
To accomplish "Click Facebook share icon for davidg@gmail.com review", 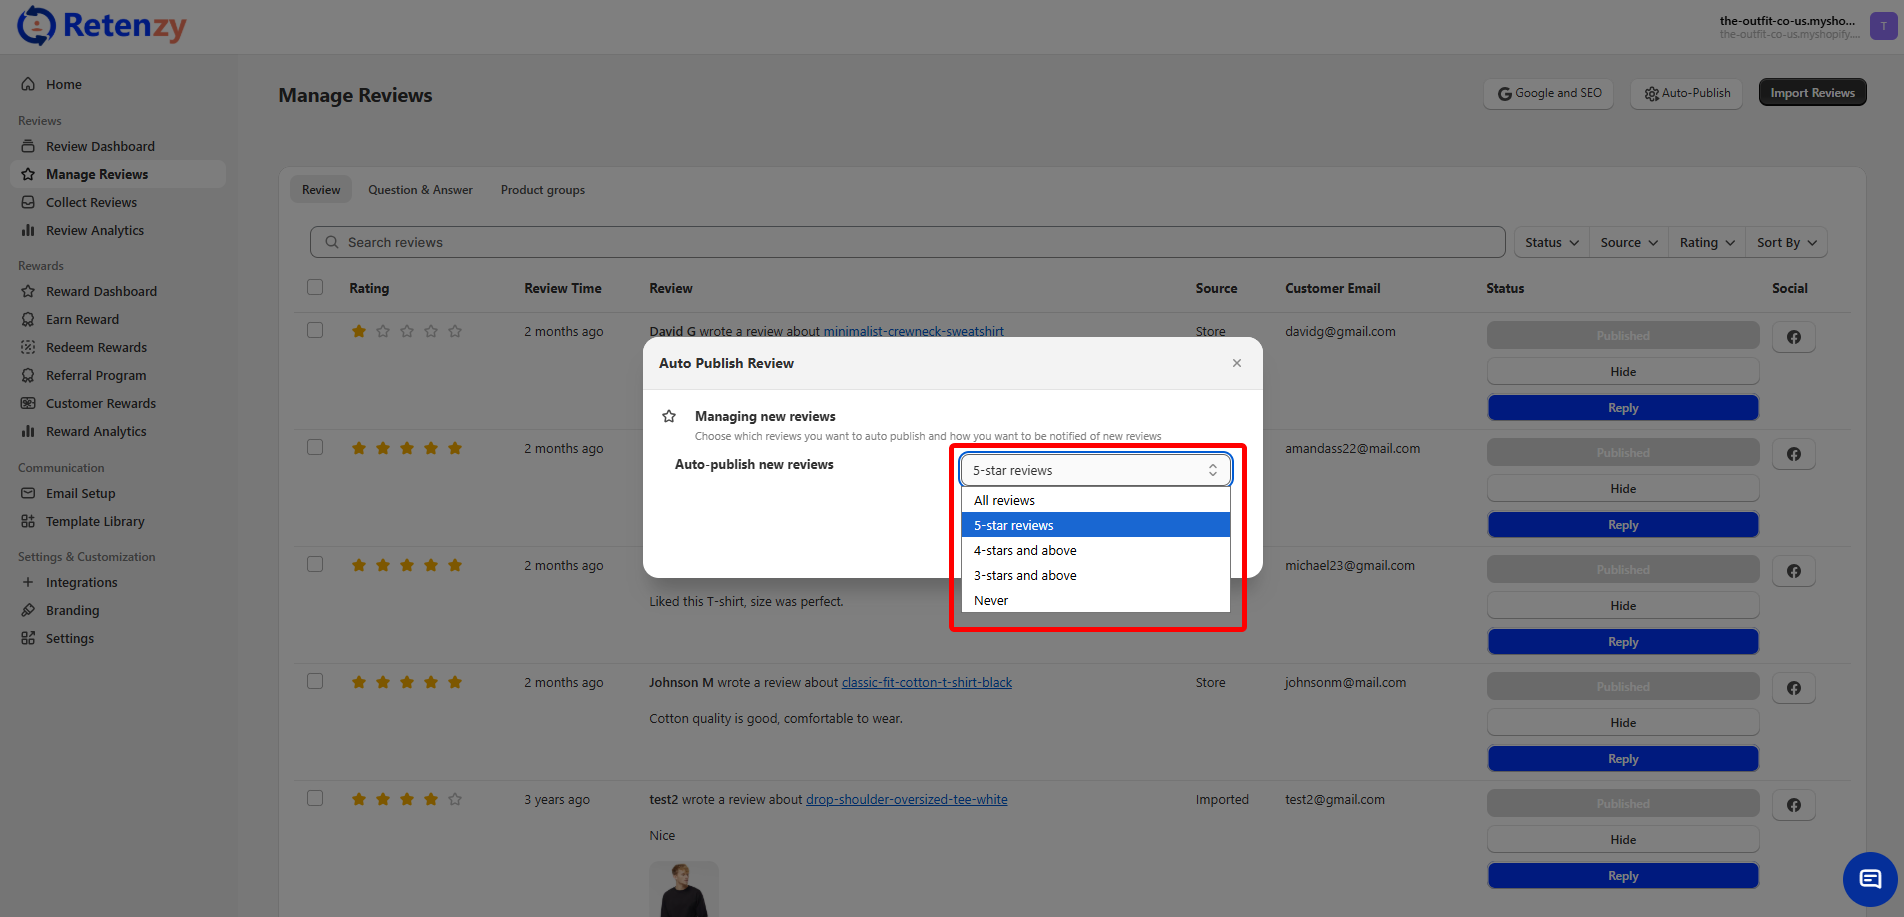I will coord(1793,337).
